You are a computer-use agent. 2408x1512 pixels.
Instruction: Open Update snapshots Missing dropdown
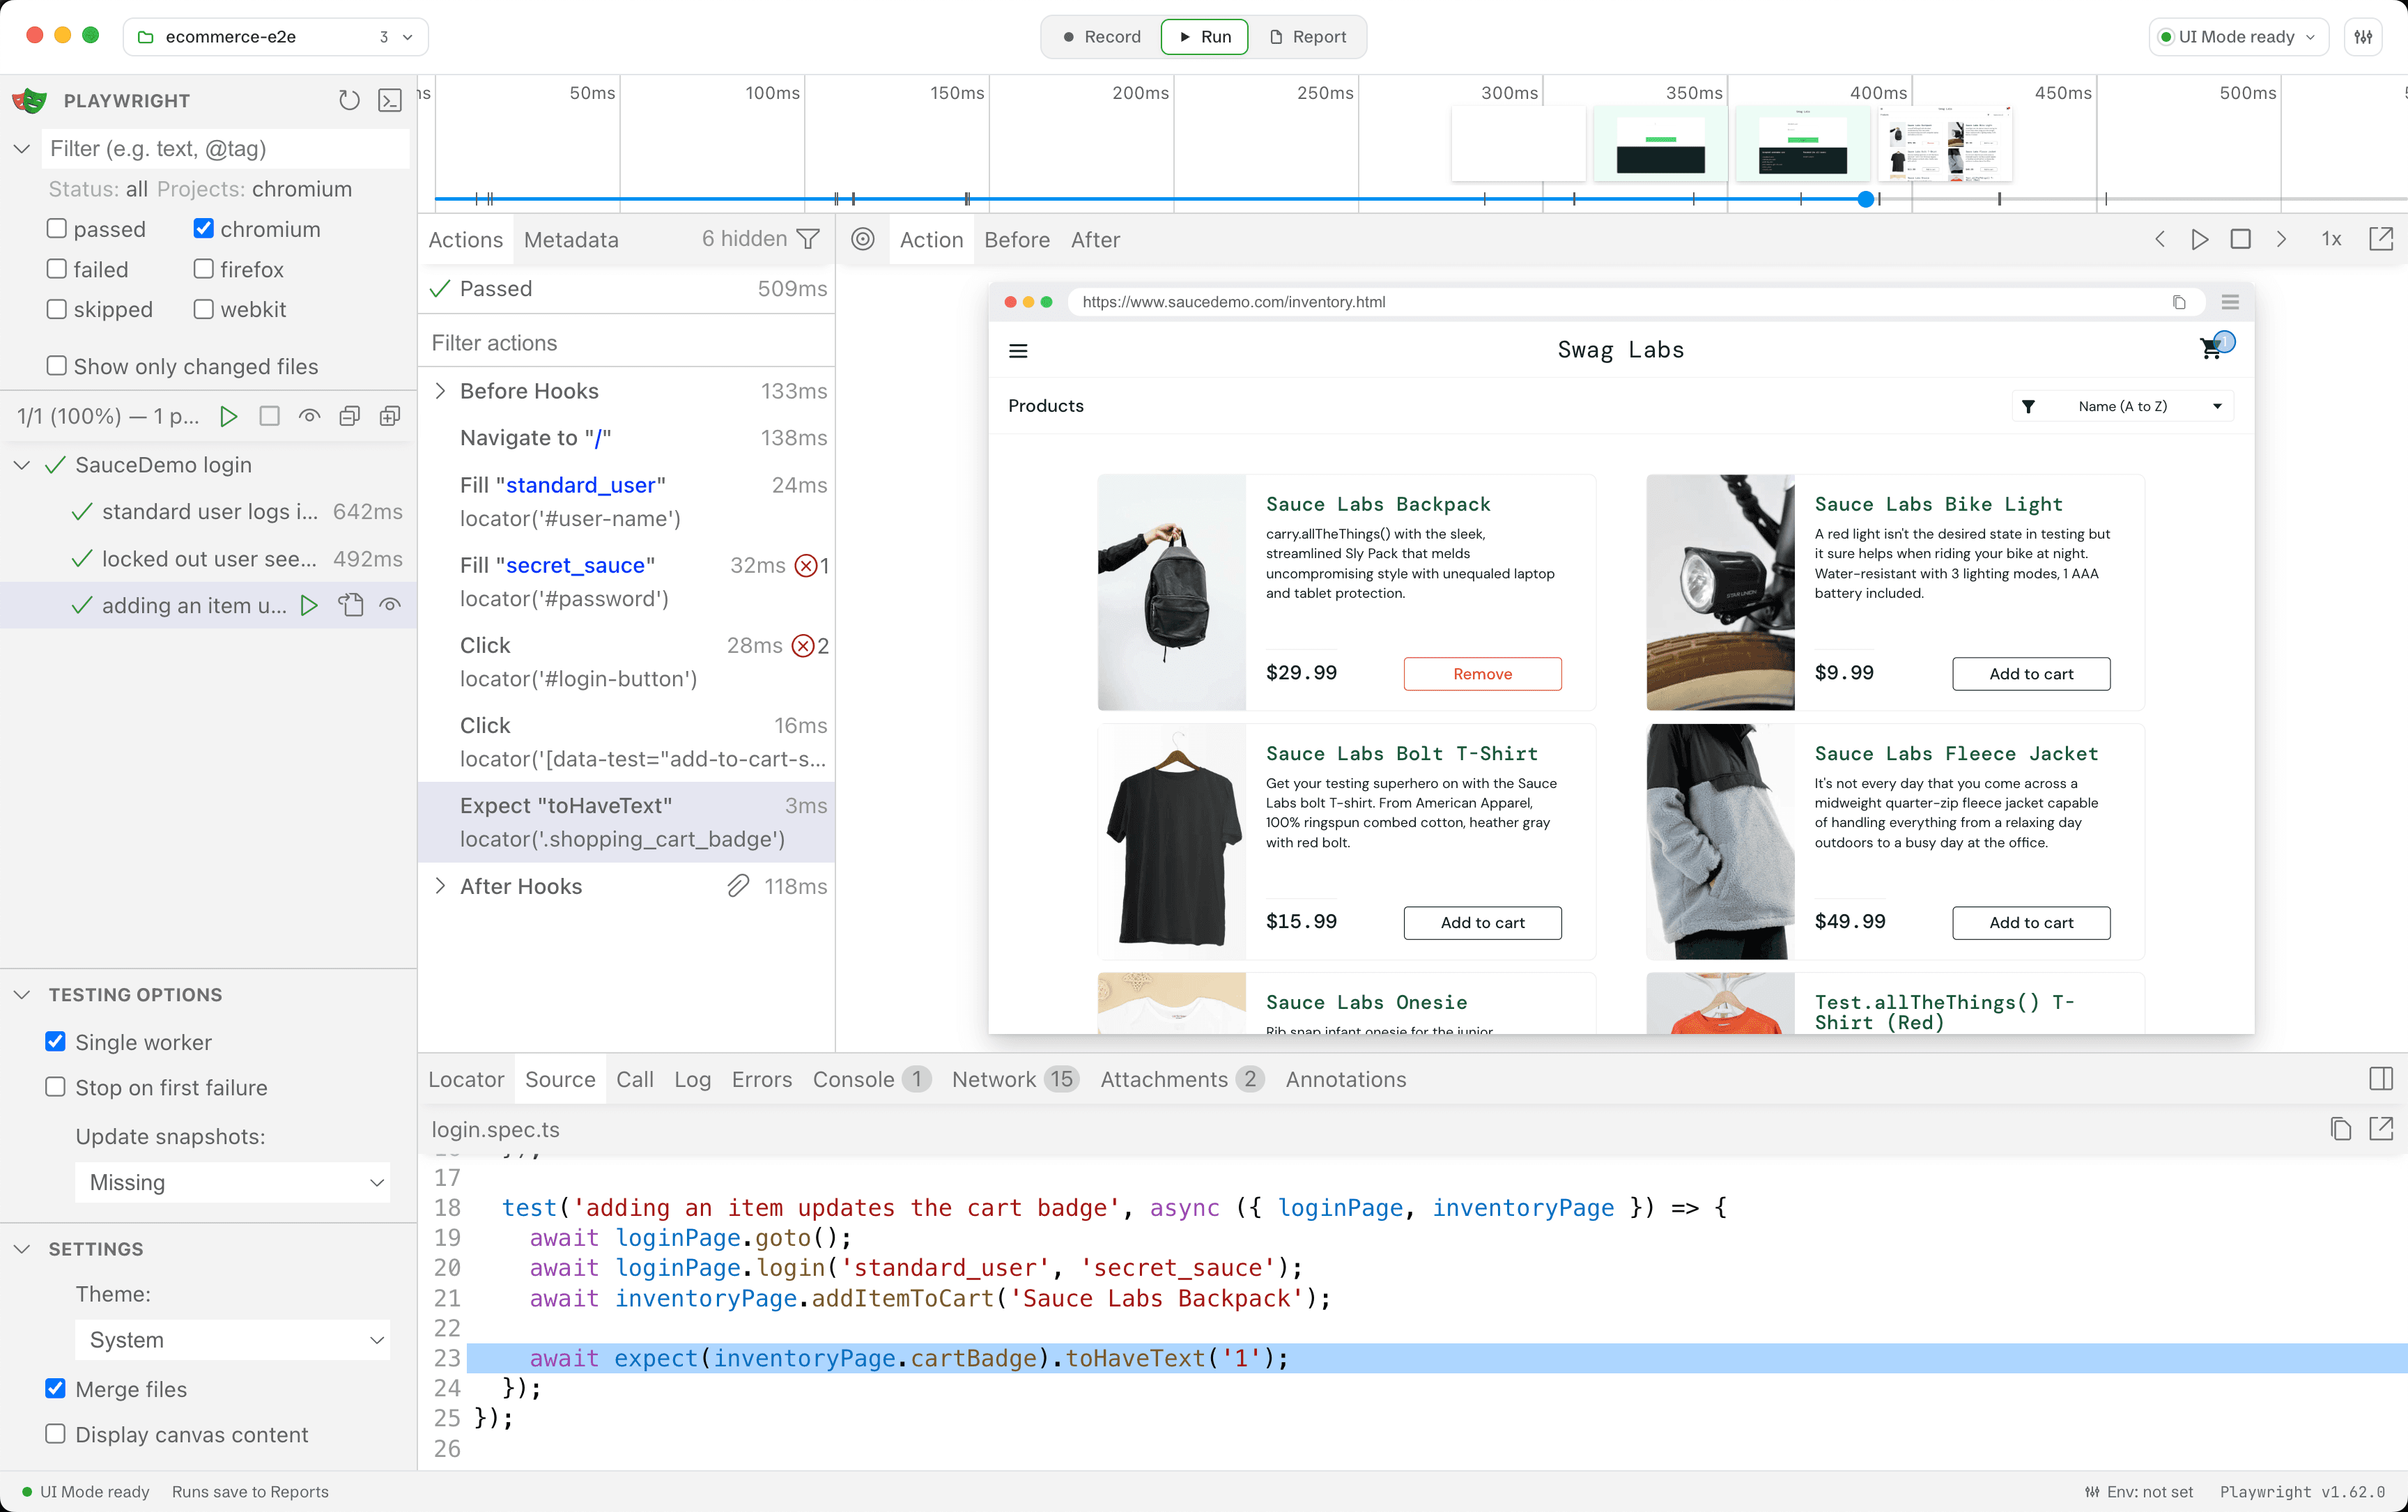(x=232, y=1182)
